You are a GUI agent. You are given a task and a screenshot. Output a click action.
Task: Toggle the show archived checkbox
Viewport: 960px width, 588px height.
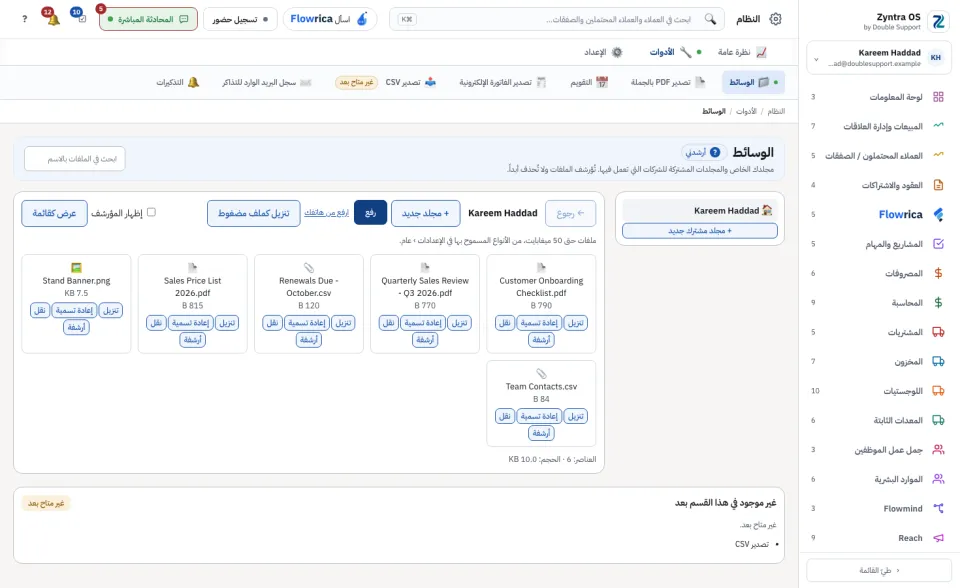[151, 212]
